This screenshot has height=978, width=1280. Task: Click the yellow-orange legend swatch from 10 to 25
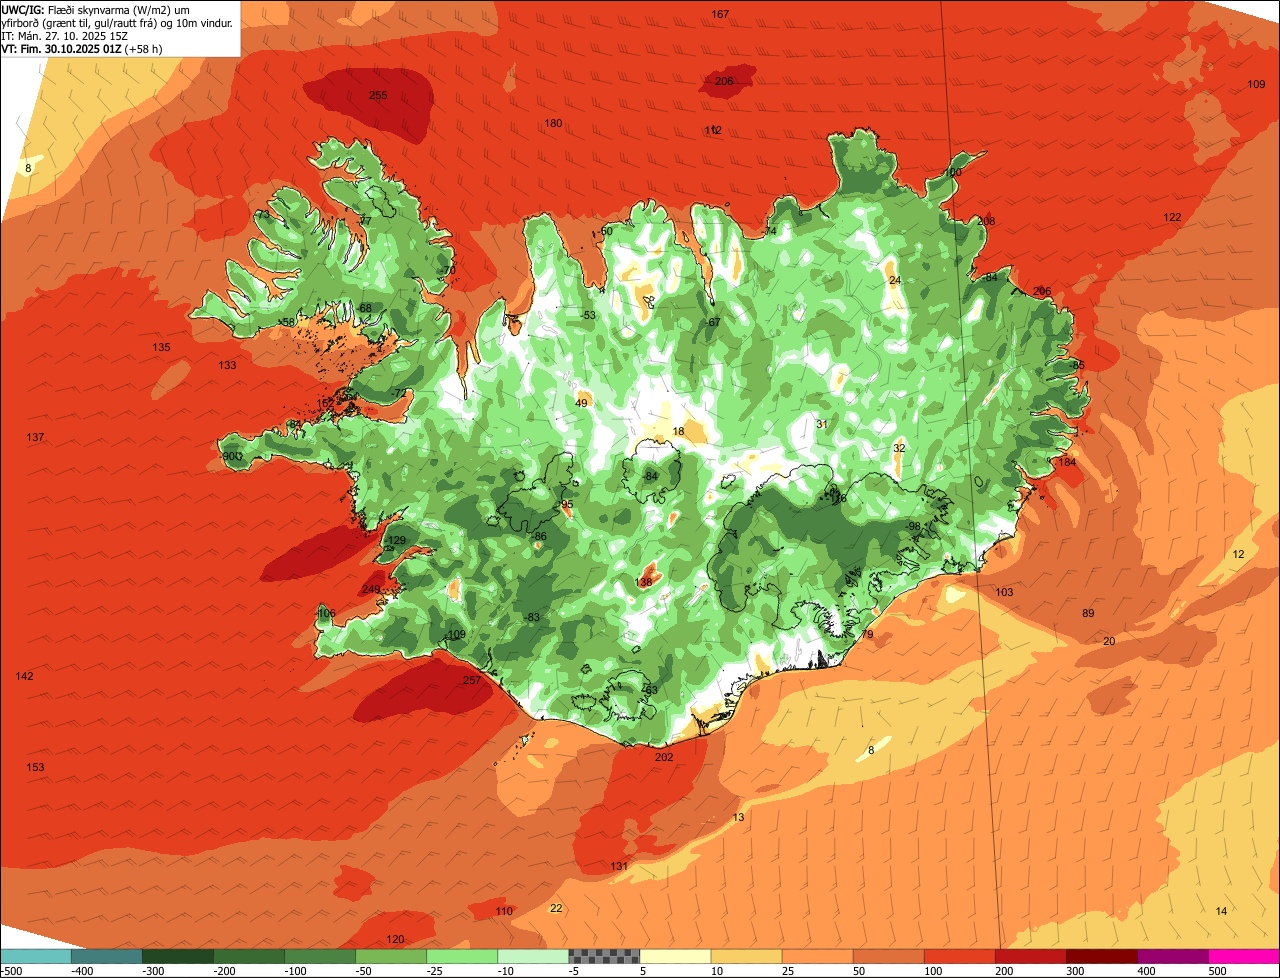[x=746, y=956]
